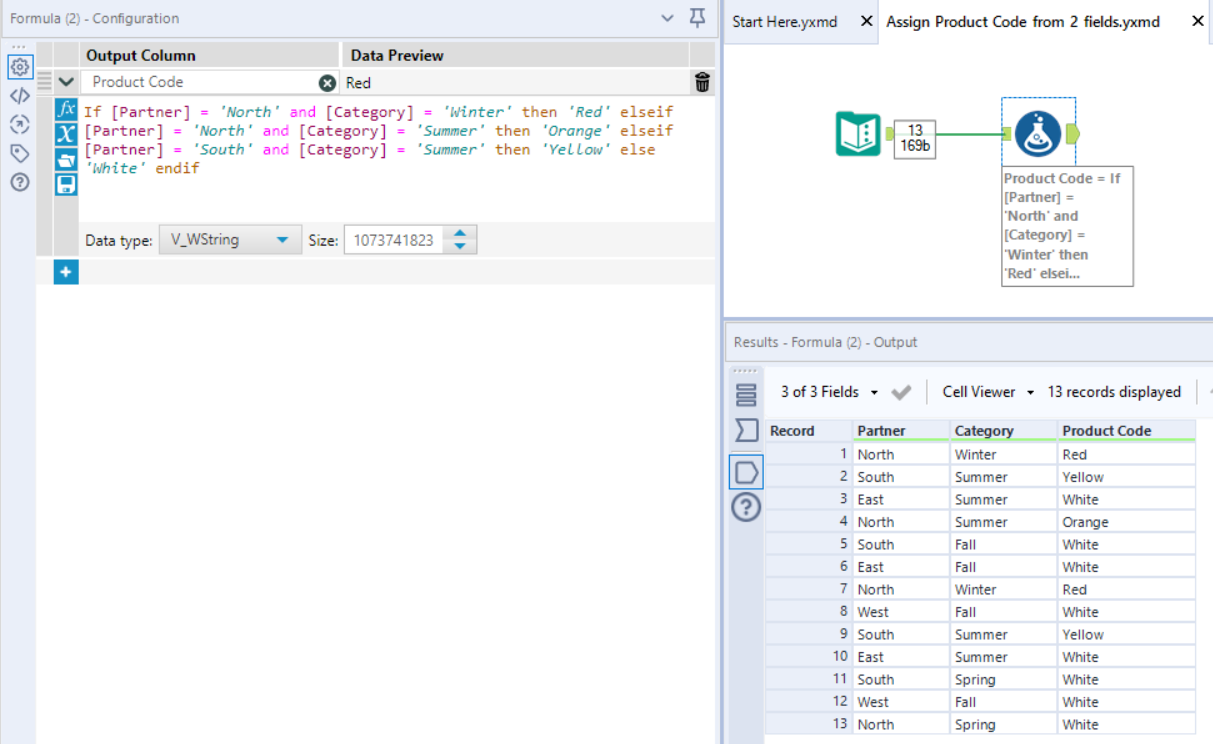Open the annotation tag icon in sidebar
The image size is (1213, 744).
click(19, 153)
